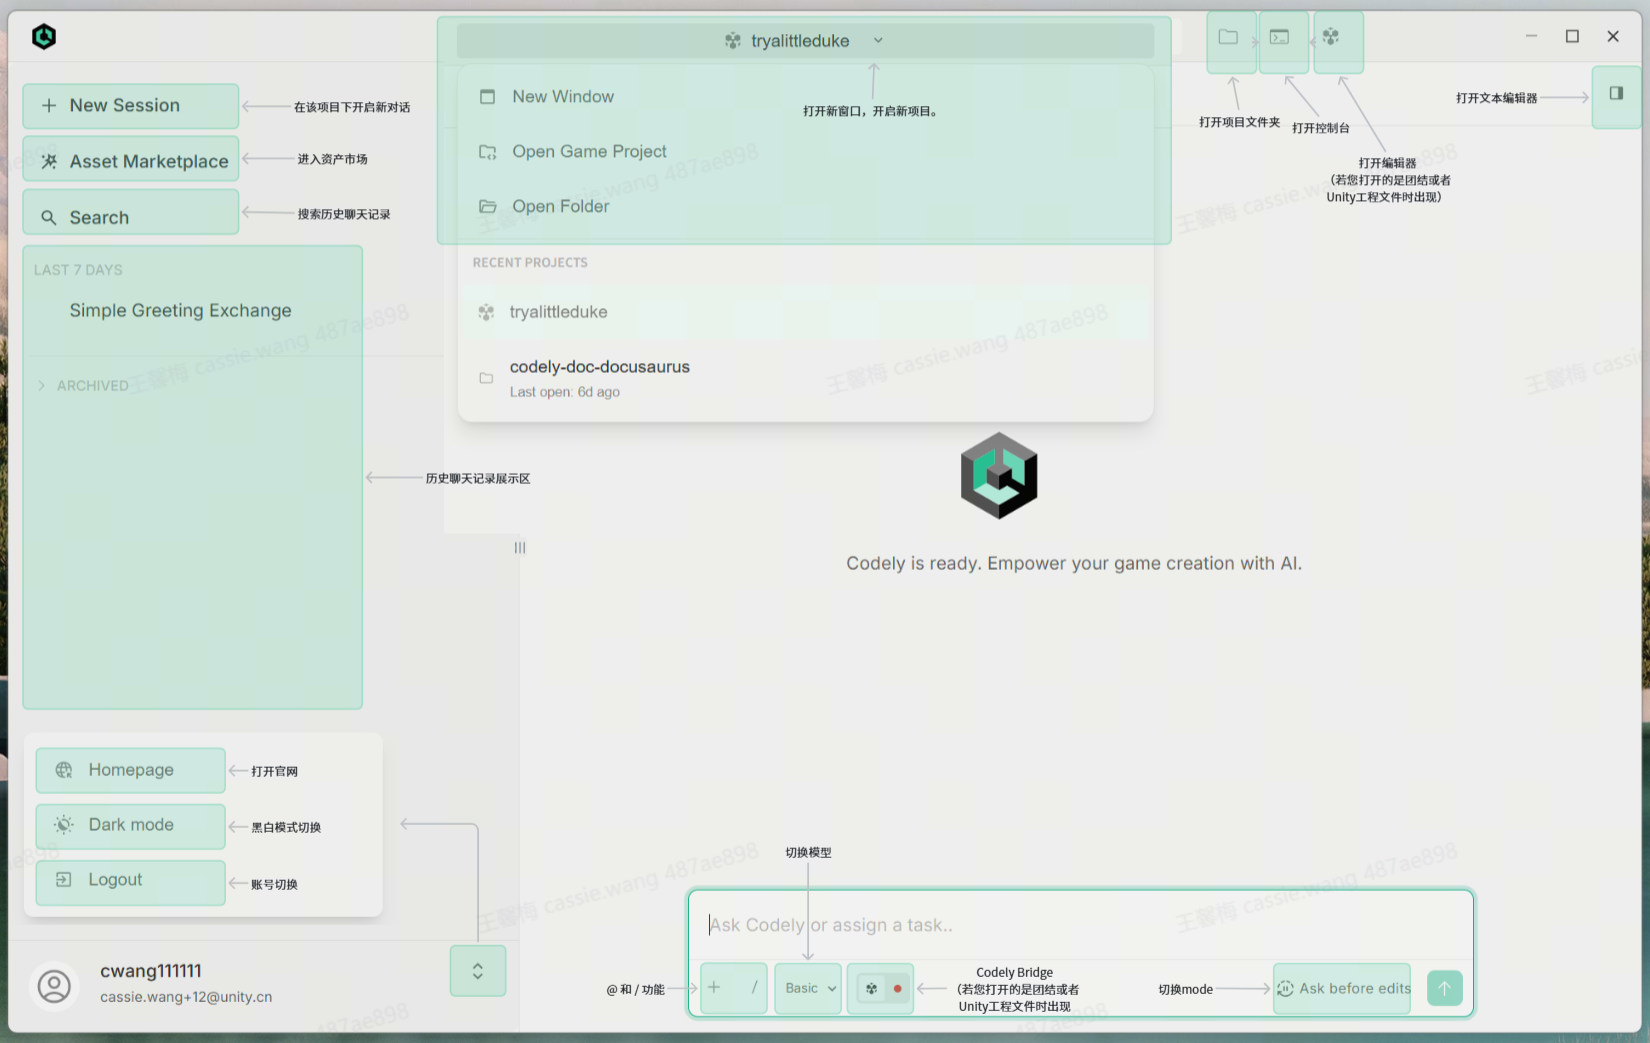Click the Codely logo in the title bar

coord(44,37)
